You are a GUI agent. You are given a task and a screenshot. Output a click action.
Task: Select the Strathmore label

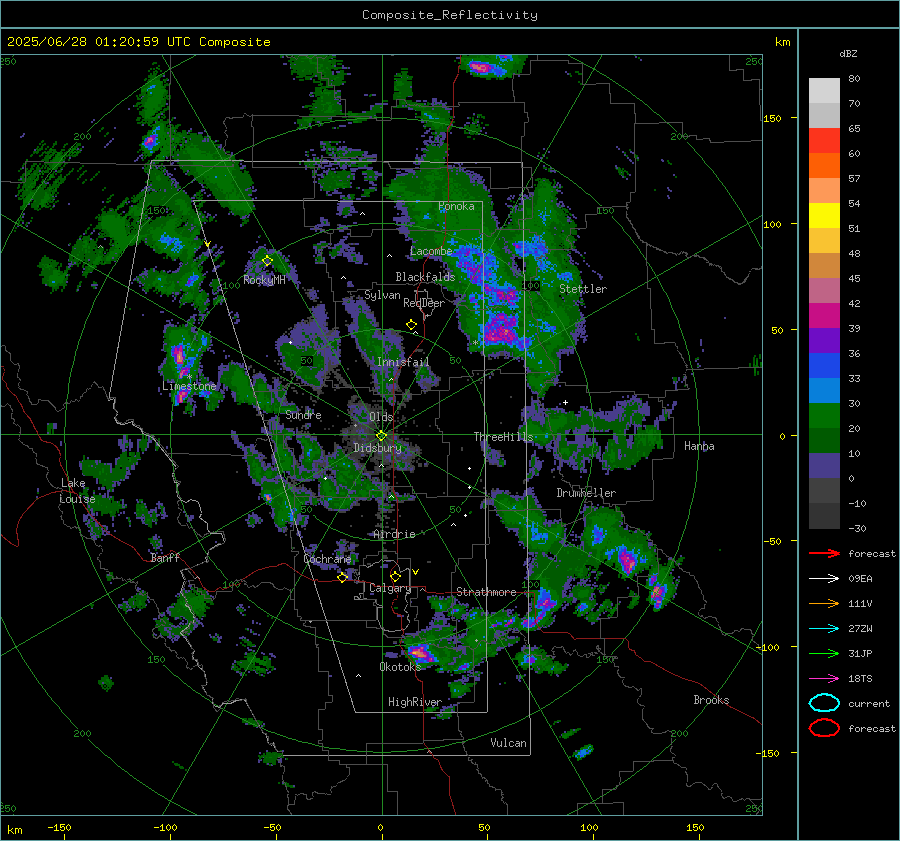tap(486, 592)
